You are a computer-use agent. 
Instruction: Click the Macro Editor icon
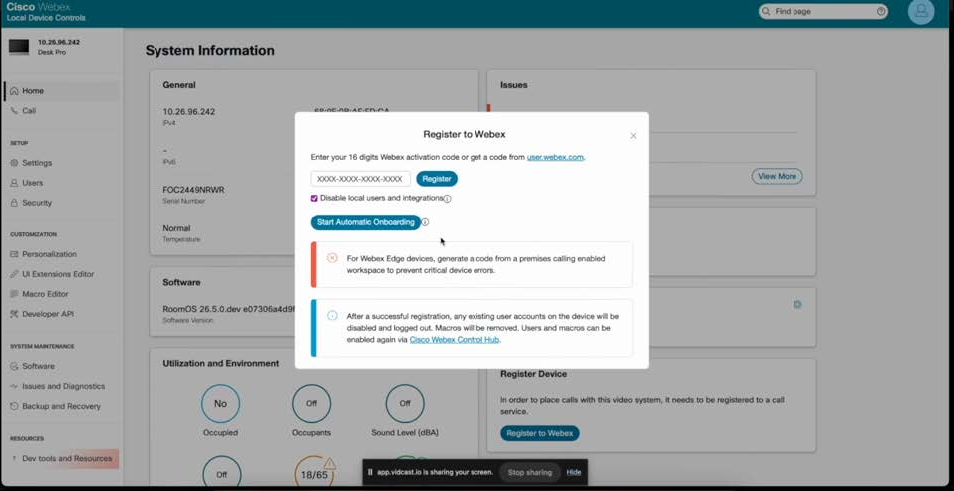(15, 294)
